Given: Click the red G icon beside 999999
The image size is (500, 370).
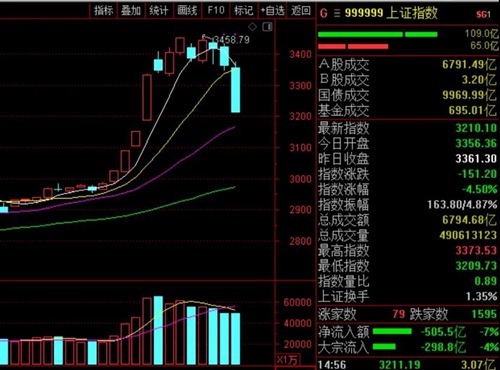Looking at the screenshot, I should (323, 13).
